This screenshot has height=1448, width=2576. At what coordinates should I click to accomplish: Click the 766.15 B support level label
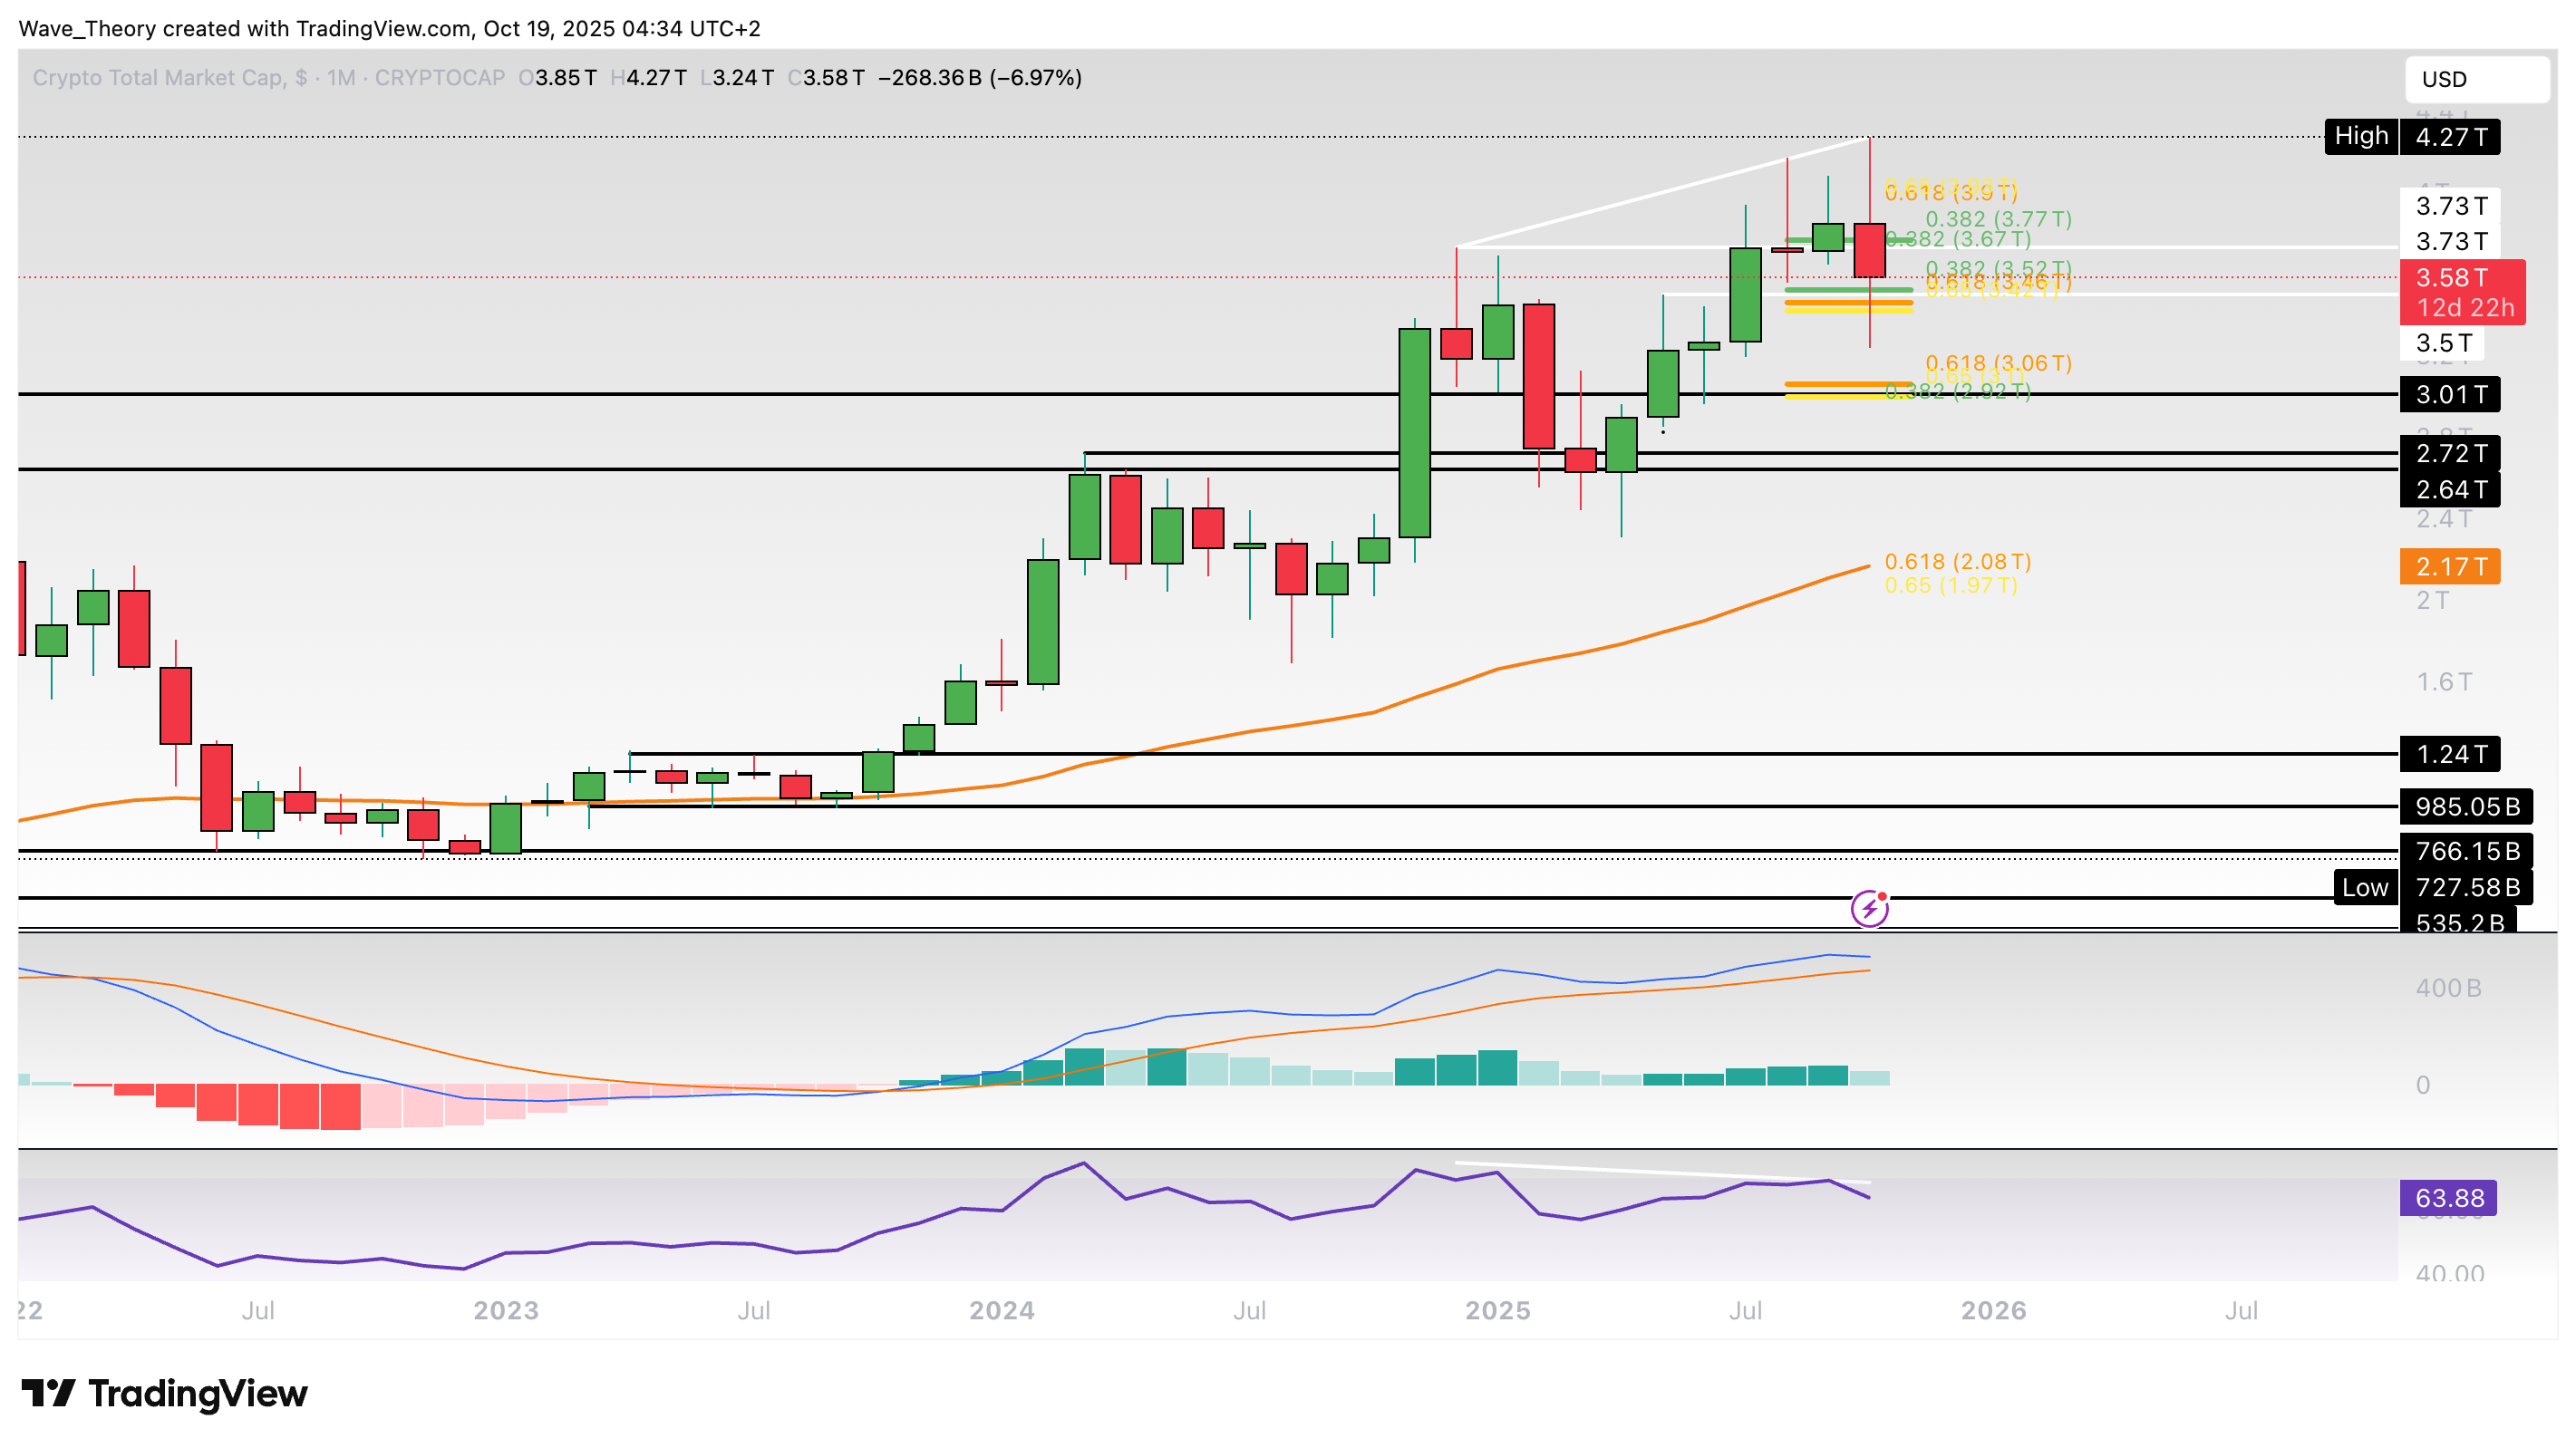2465,851
